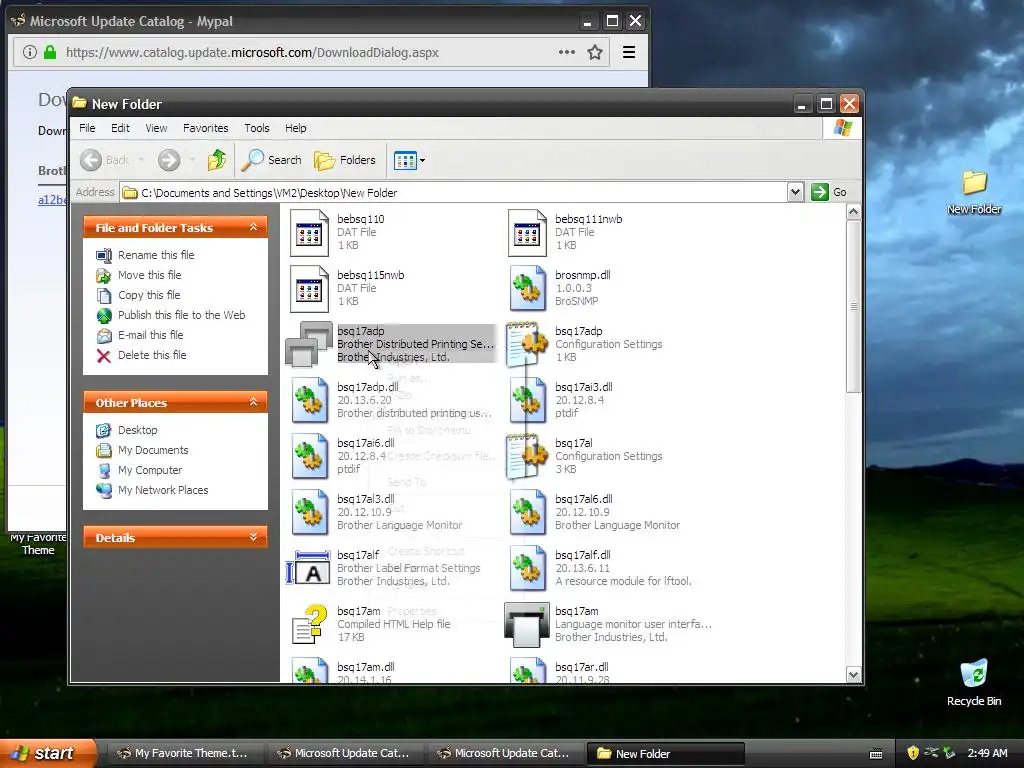The image size is (1024, 768).
Task: Collapse the File and Folder Tasks panel
Action: point(253,227)
